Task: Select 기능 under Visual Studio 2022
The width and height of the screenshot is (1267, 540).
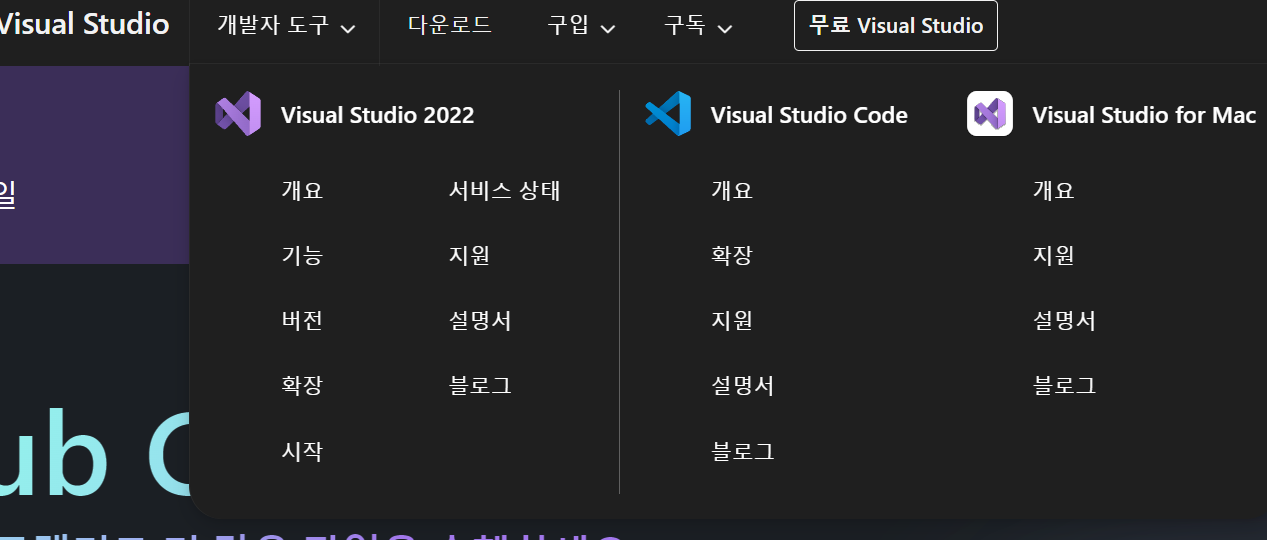Action: [302, 255]
